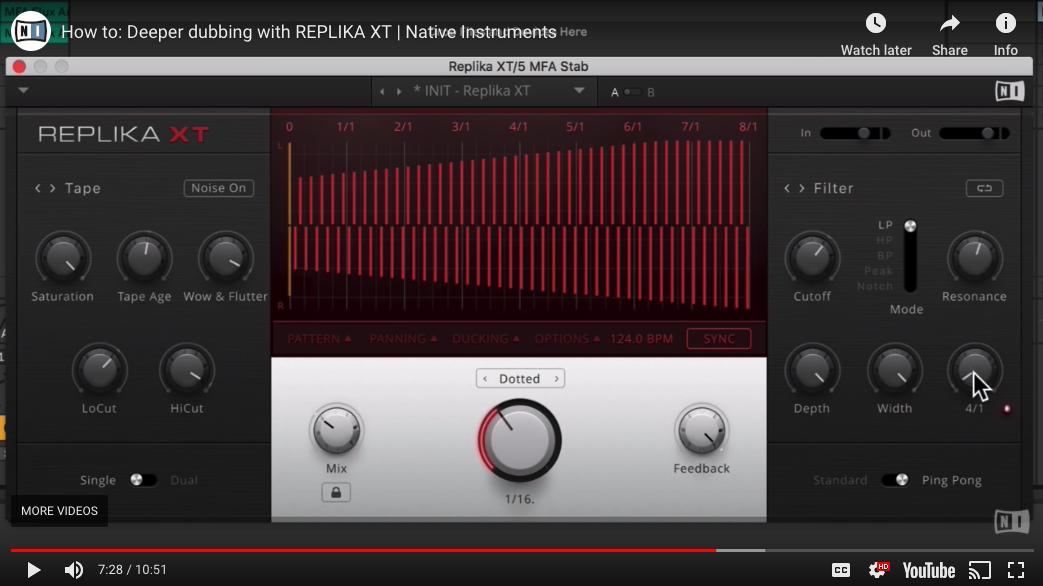Click the 4/1 rate knob

click(x=974, y=370)
